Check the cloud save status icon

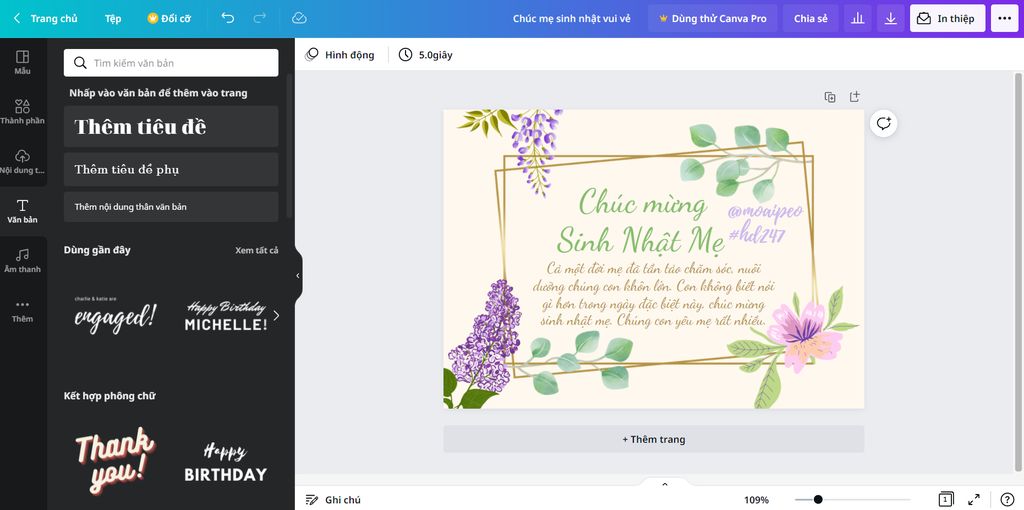pyautogui.click(x=299, y=18)
